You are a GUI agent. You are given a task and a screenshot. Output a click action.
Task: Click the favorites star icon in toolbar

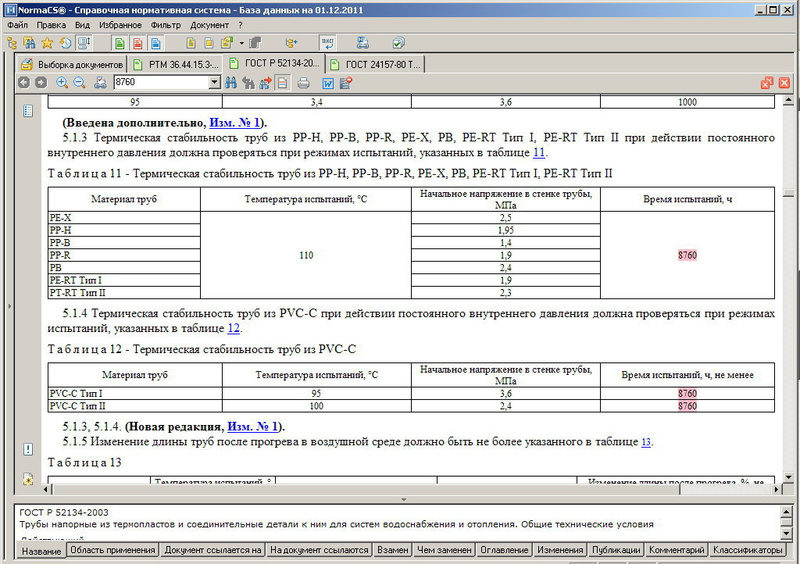[46, 43]
